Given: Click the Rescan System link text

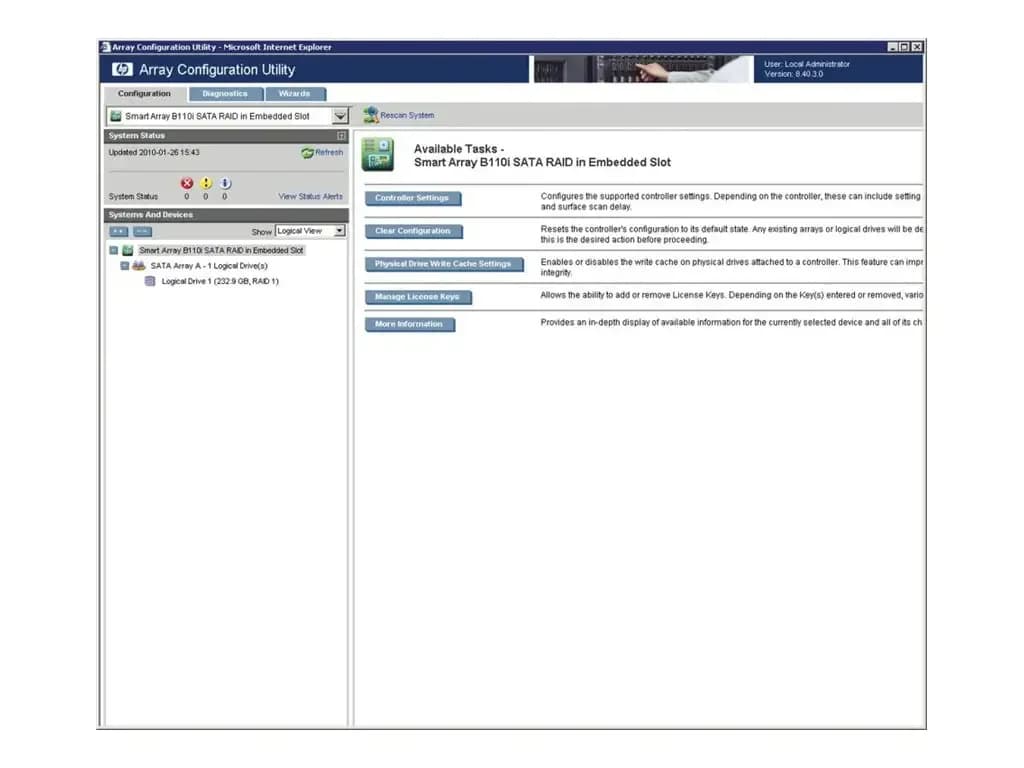Looking at the screenshot, I should point(408,116).
